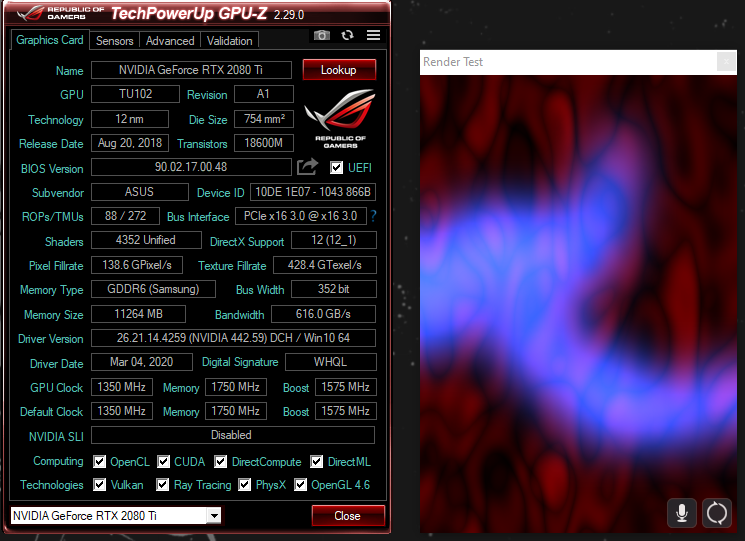Click the NVIDIA SLI value Disabled

pos(233,435)
